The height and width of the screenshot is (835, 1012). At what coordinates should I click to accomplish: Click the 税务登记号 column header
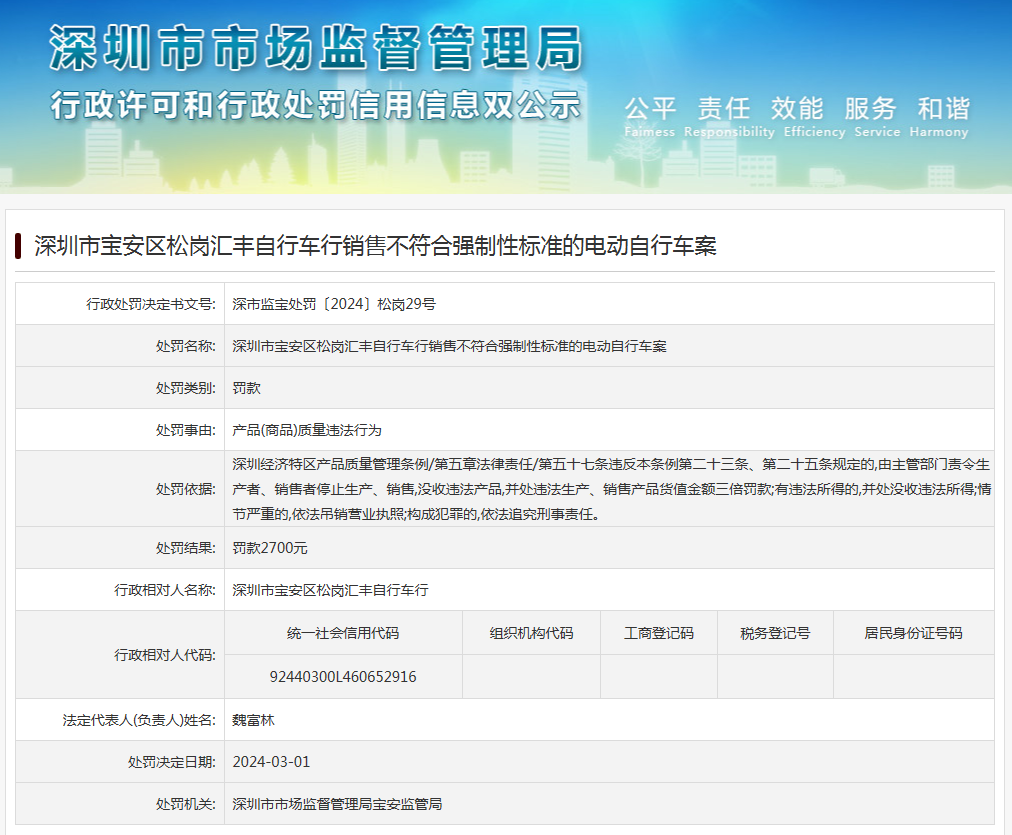(775, 633)
